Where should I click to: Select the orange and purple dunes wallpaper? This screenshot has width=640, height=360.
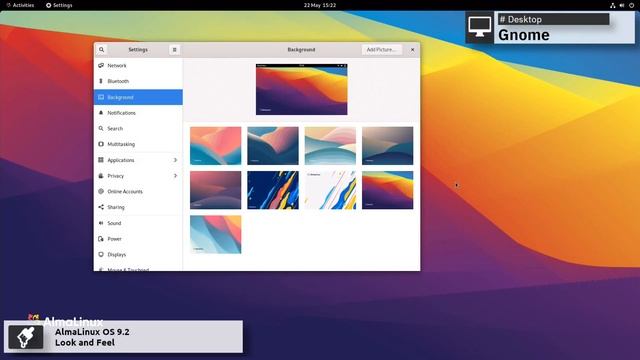[387, 190]
